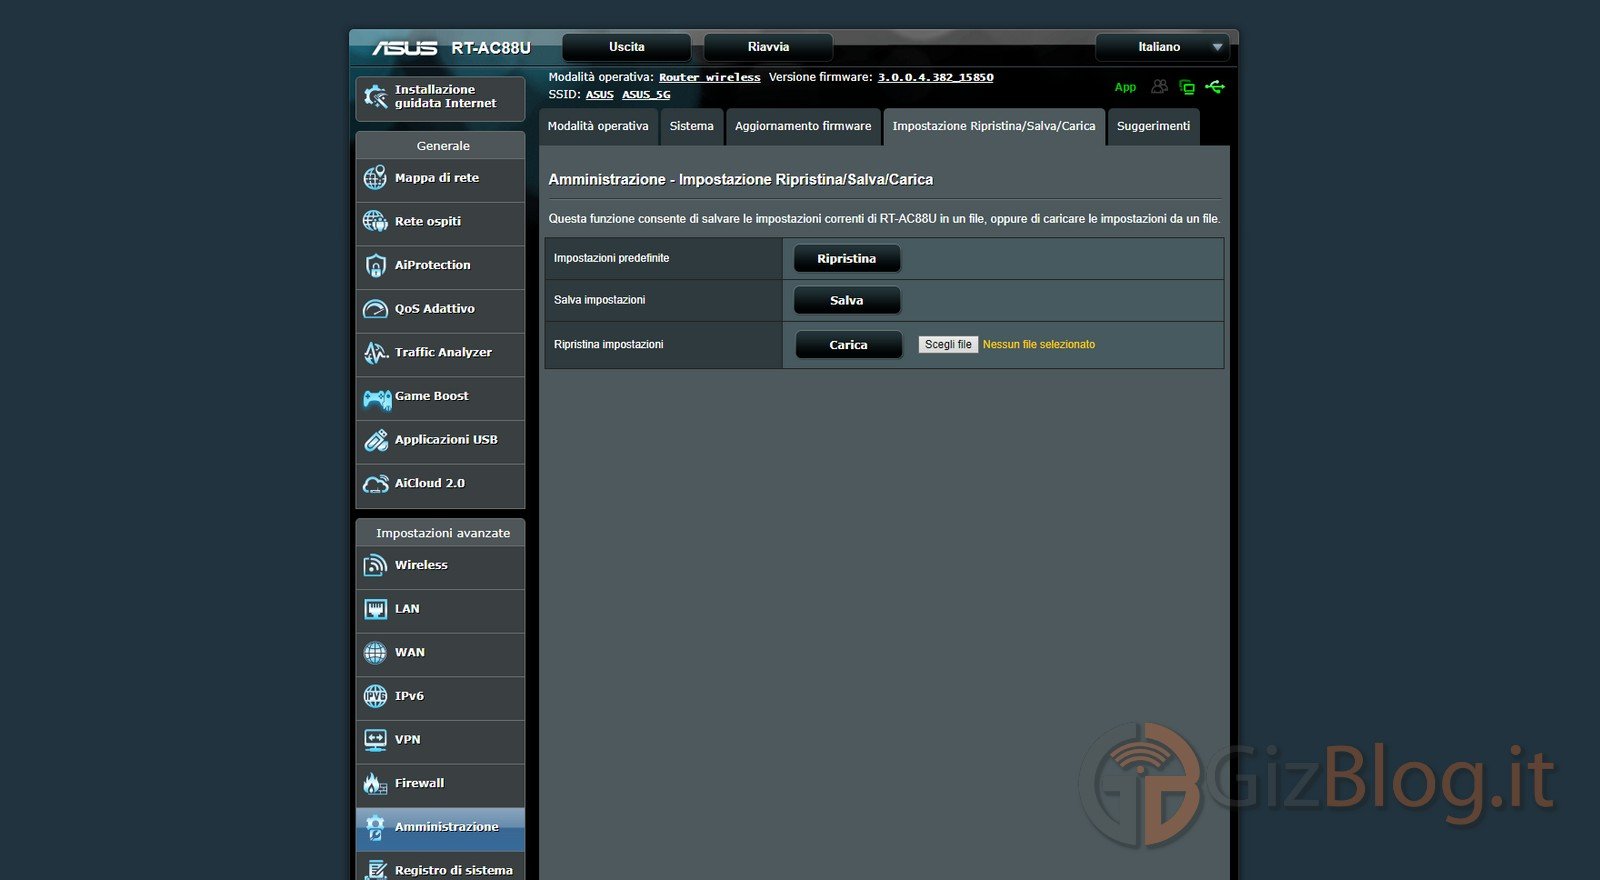Image resolution: width=1600 pixels, height=880 pixels.
Task: Click 'Impostazioni predefinite' label
Action: pyautogui.click(x=612, y=258)
